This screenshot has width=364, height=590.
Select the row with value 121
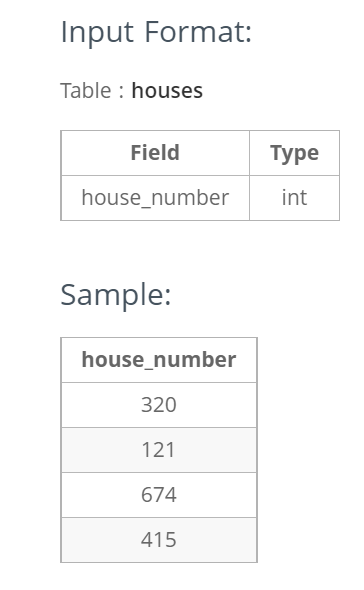159,450
